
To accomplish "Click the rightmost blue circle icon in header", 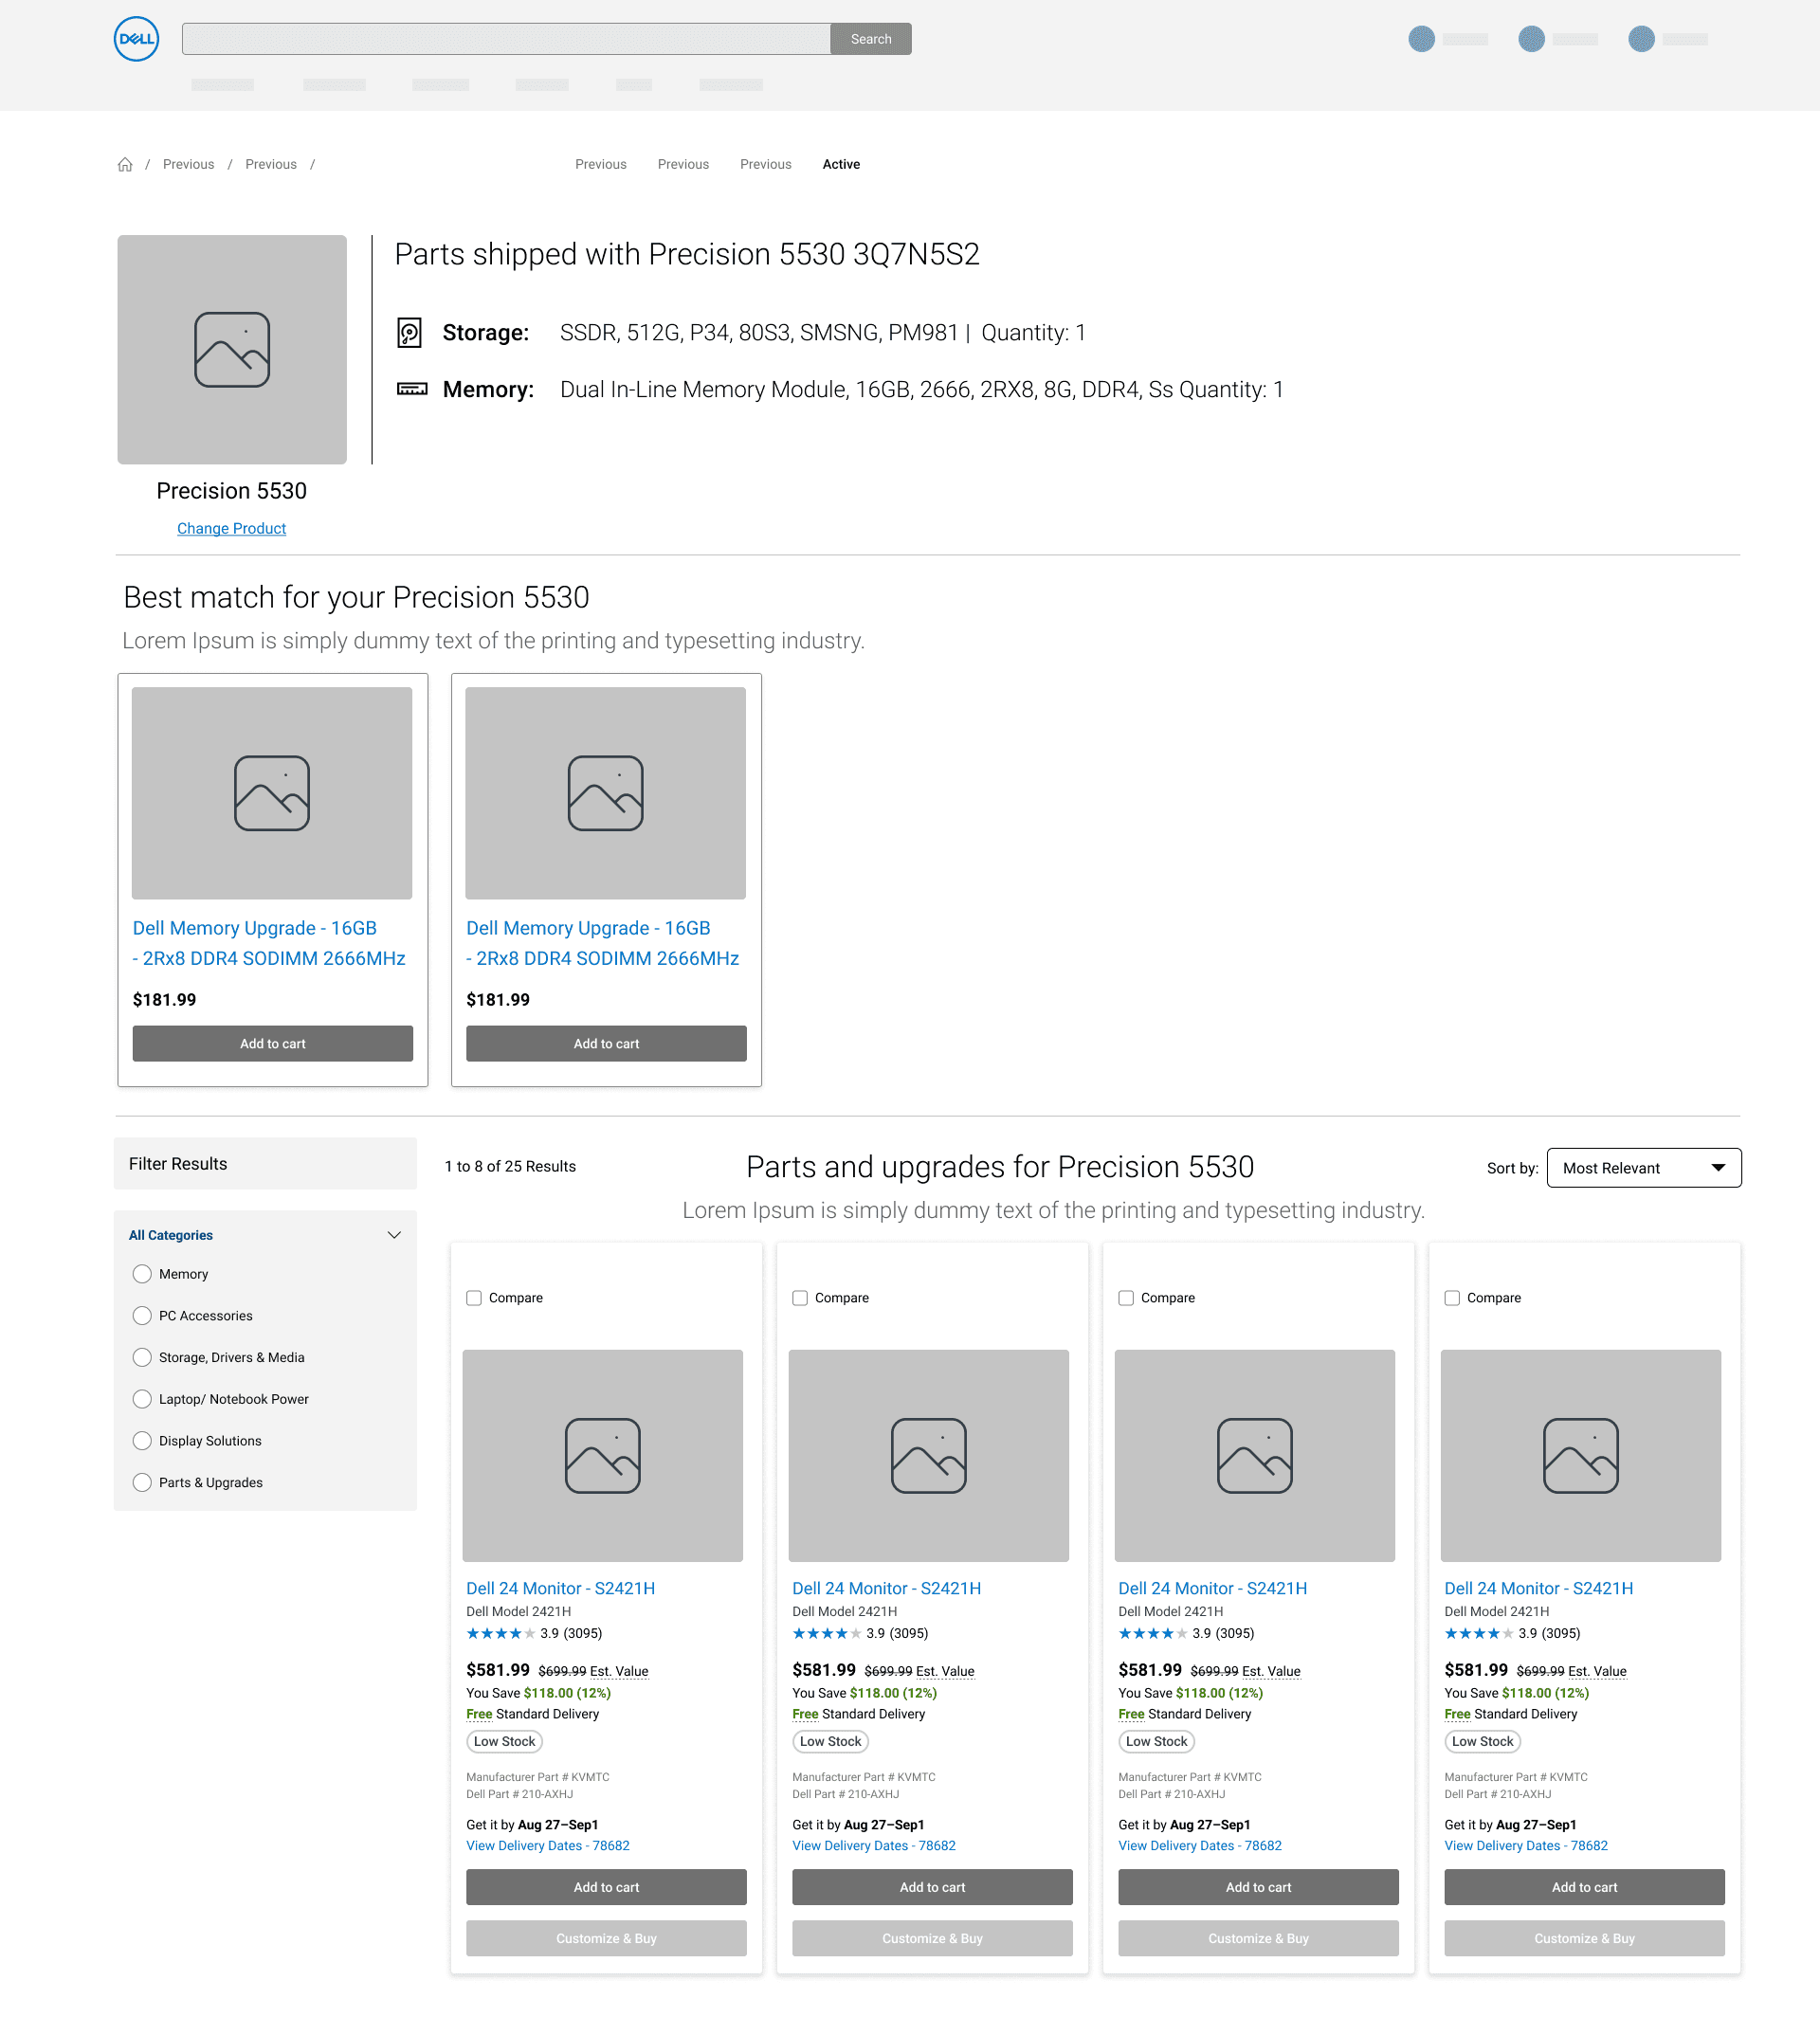I will click(x=1641, y=39).
